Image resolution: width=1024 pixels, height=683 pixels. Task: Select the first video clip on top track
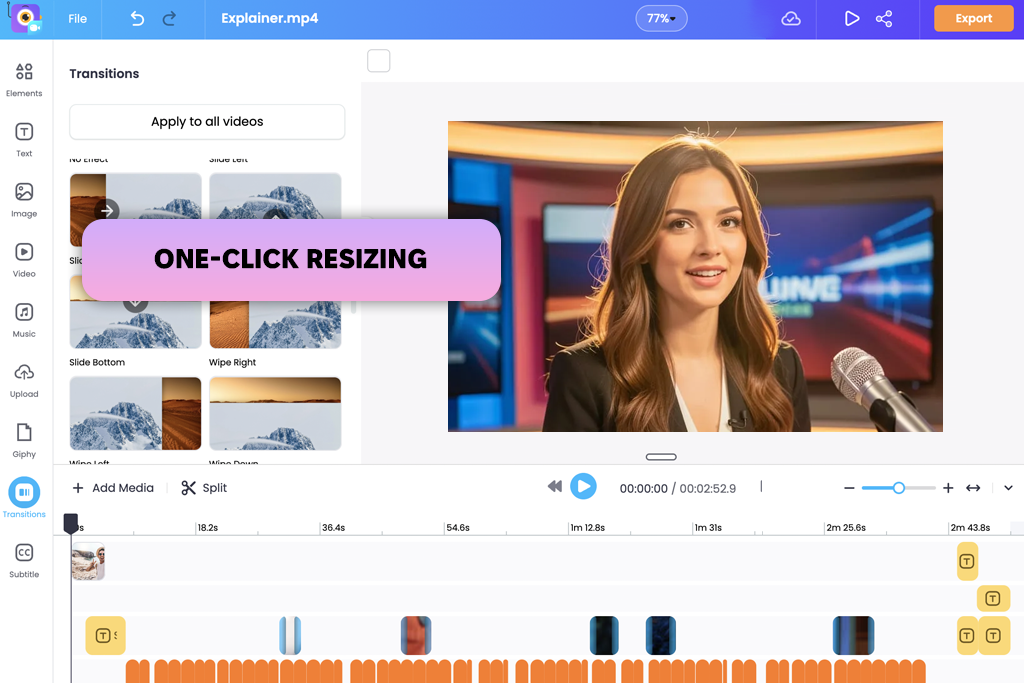tap(88, 562)
